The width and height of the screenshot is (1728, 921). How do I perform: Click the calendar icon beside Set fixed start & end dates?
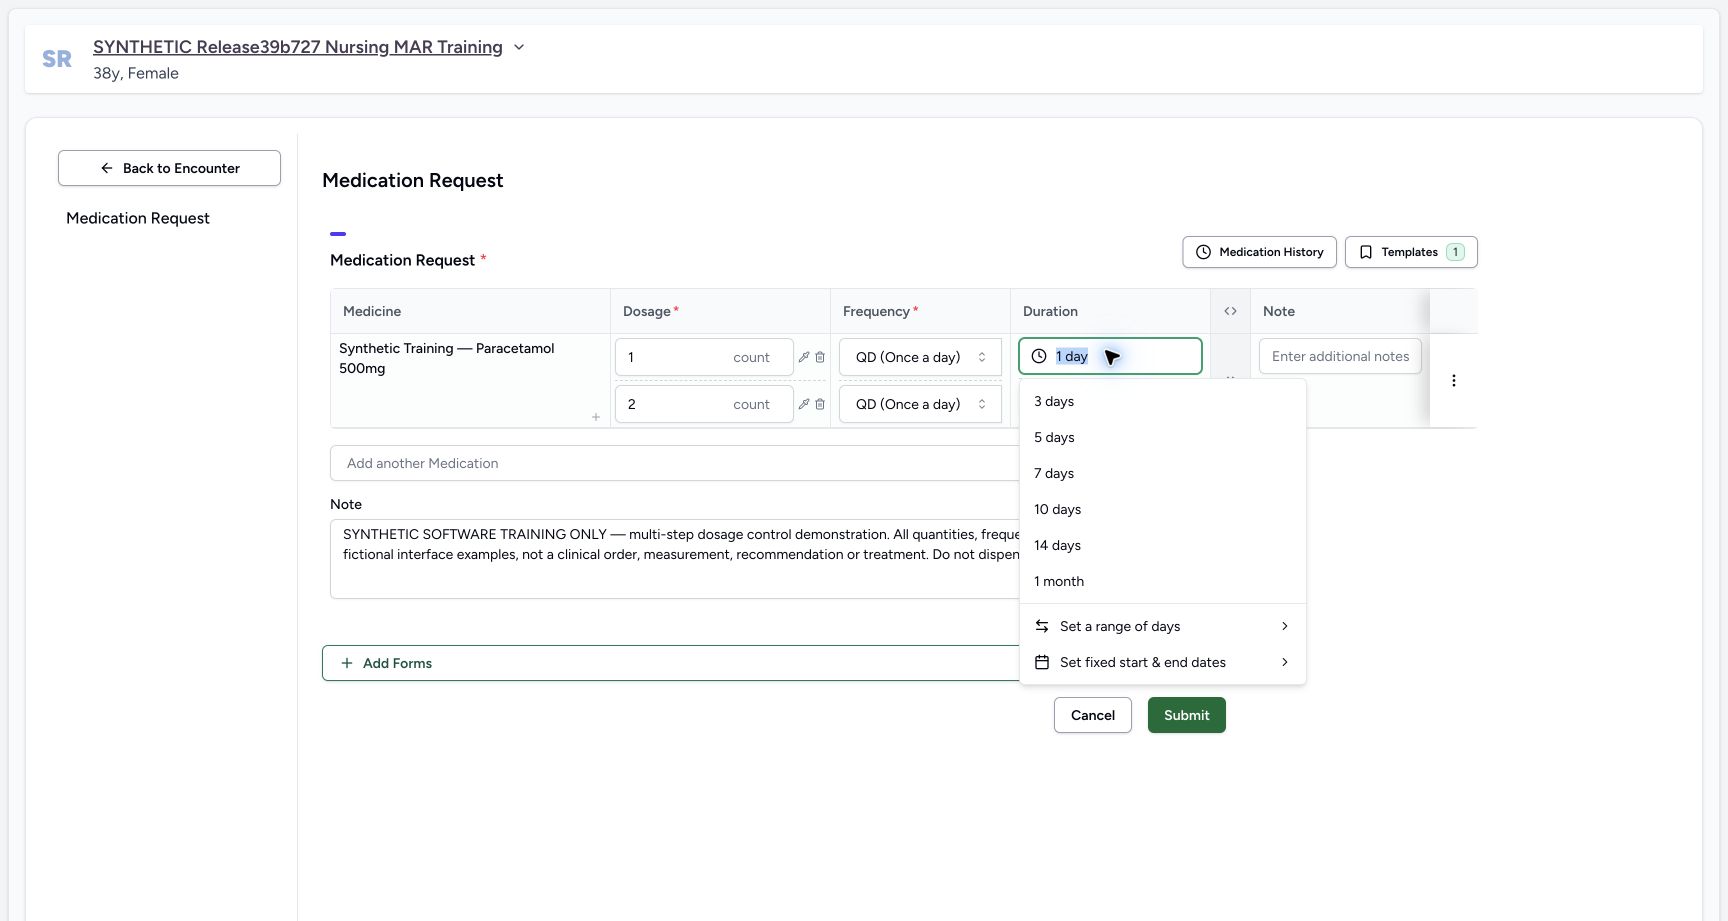(x=1042, y=662)
